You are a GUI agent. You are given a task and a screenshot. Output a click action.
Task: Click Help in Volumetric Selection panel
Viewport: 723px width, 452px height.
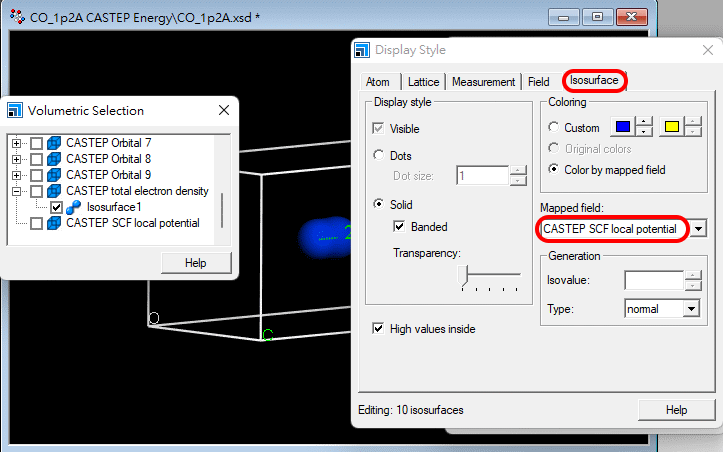point(196,263)
